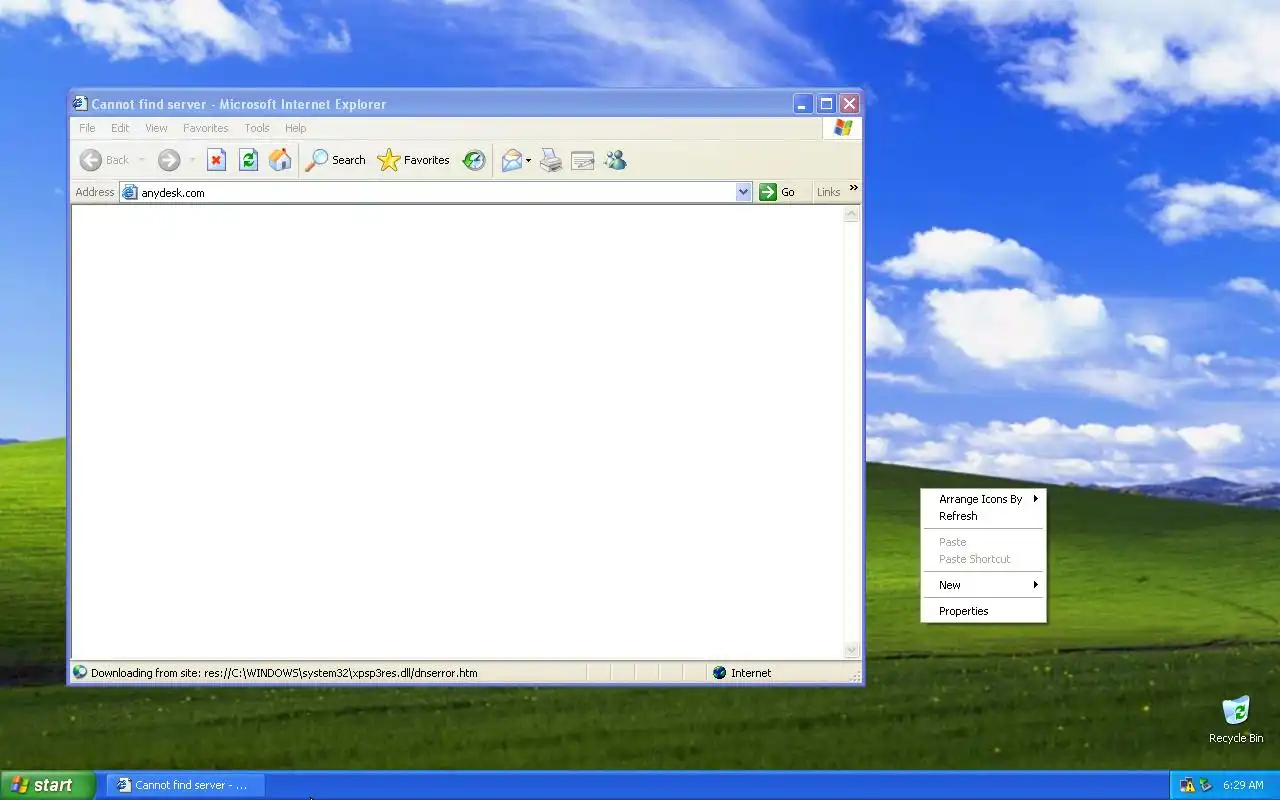1280x800 pixels.
Task: Choose Refresh from the desktop context menu
Action: [984, 516]
